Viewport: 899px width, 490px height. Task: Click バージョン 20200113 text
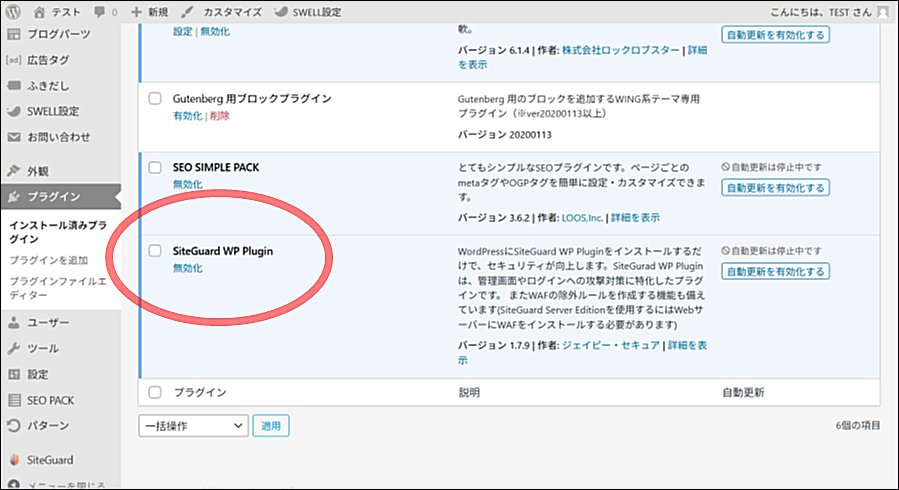coord(505,135)
